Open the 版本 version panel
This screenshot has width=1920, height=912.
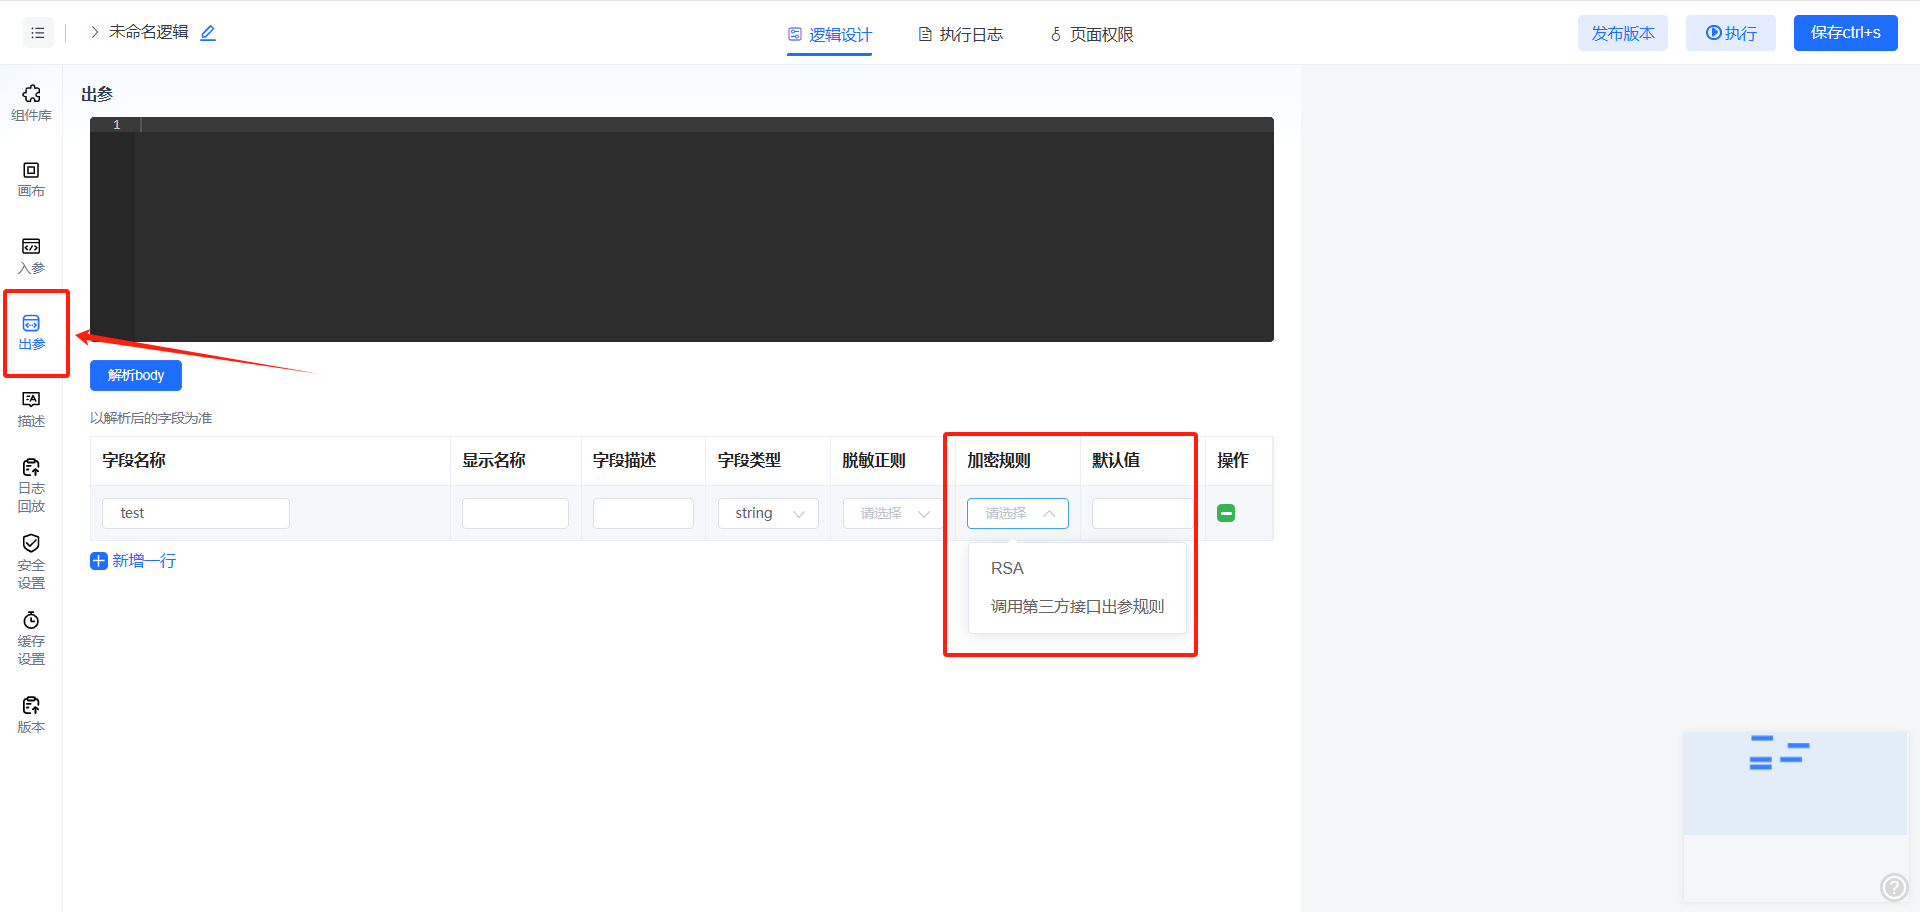tap(31, 715)
